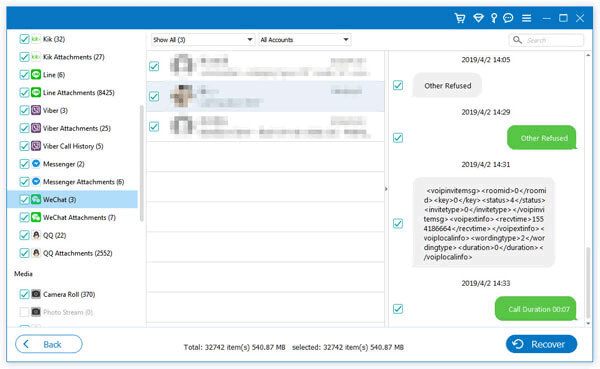Click the diamond upgrade icon
The height and width of the screenshot is (369, 600).
tap(478, 18)
